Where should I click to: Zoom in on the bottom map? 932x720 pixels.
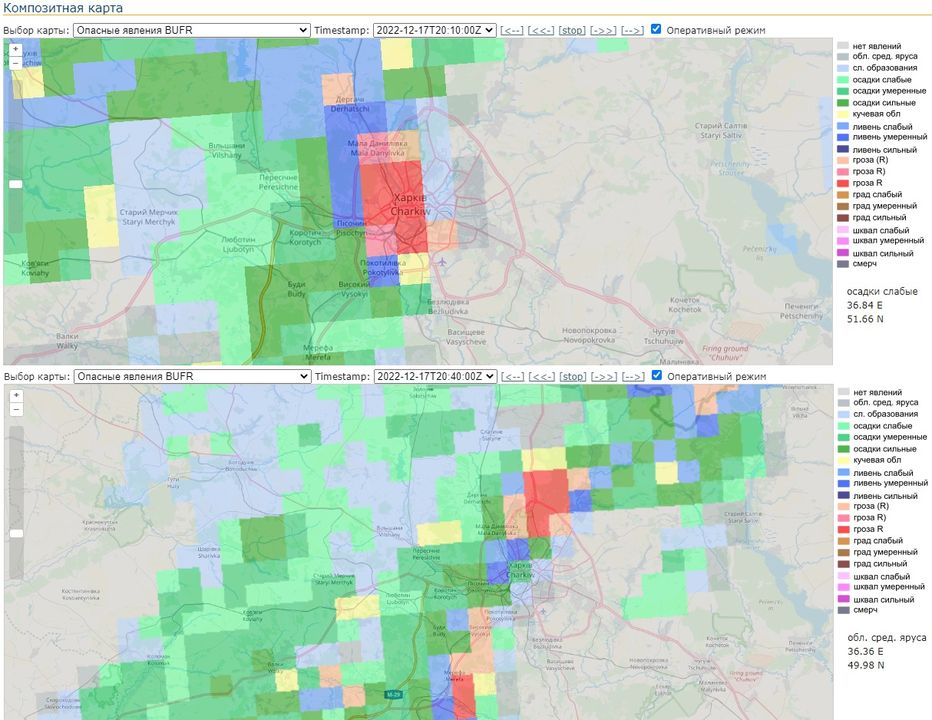click(15, 395)
